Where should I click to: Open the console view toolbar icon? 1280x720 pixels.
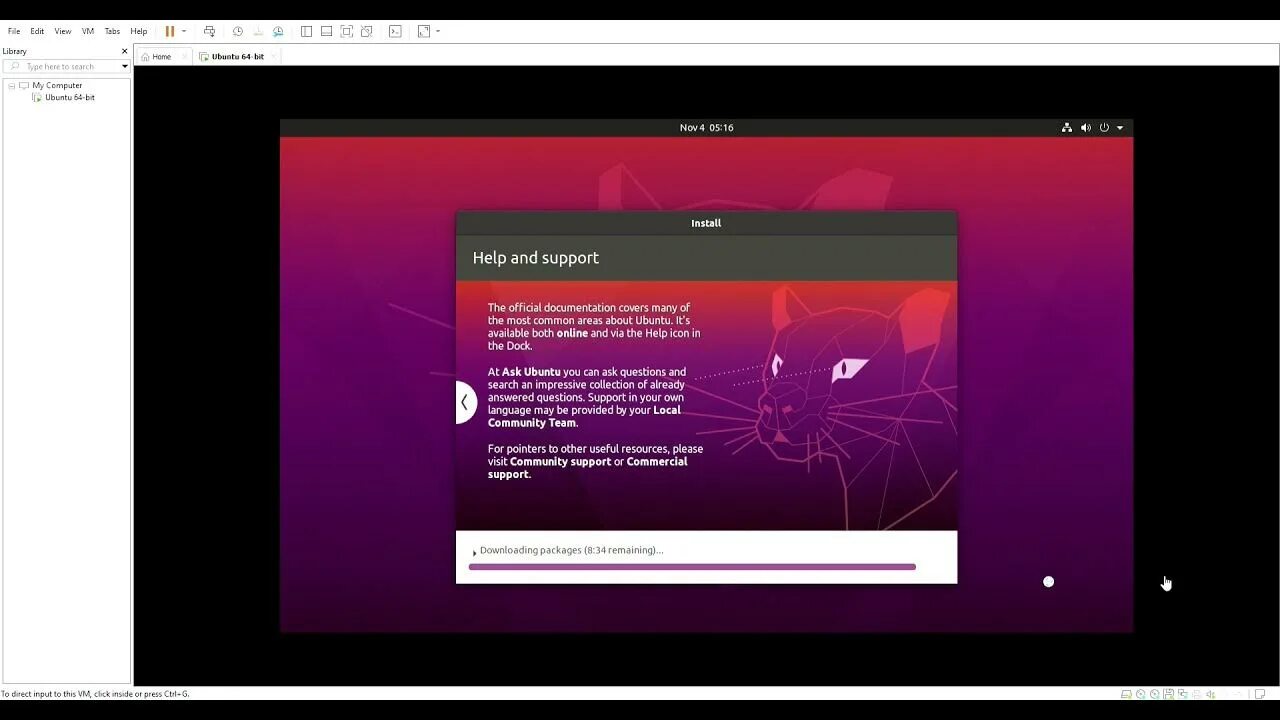(395, 31)
